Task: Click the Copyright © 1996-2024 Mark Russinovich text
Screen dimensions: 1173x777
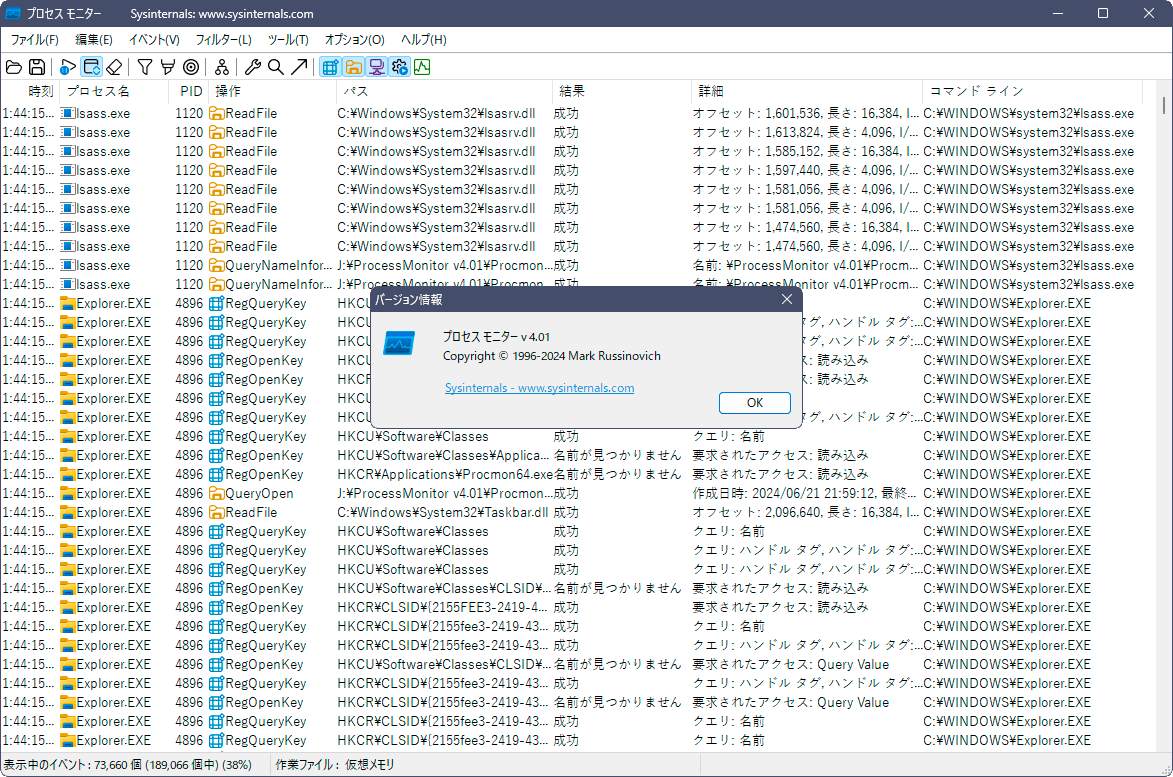Action: tap(551, 356)
